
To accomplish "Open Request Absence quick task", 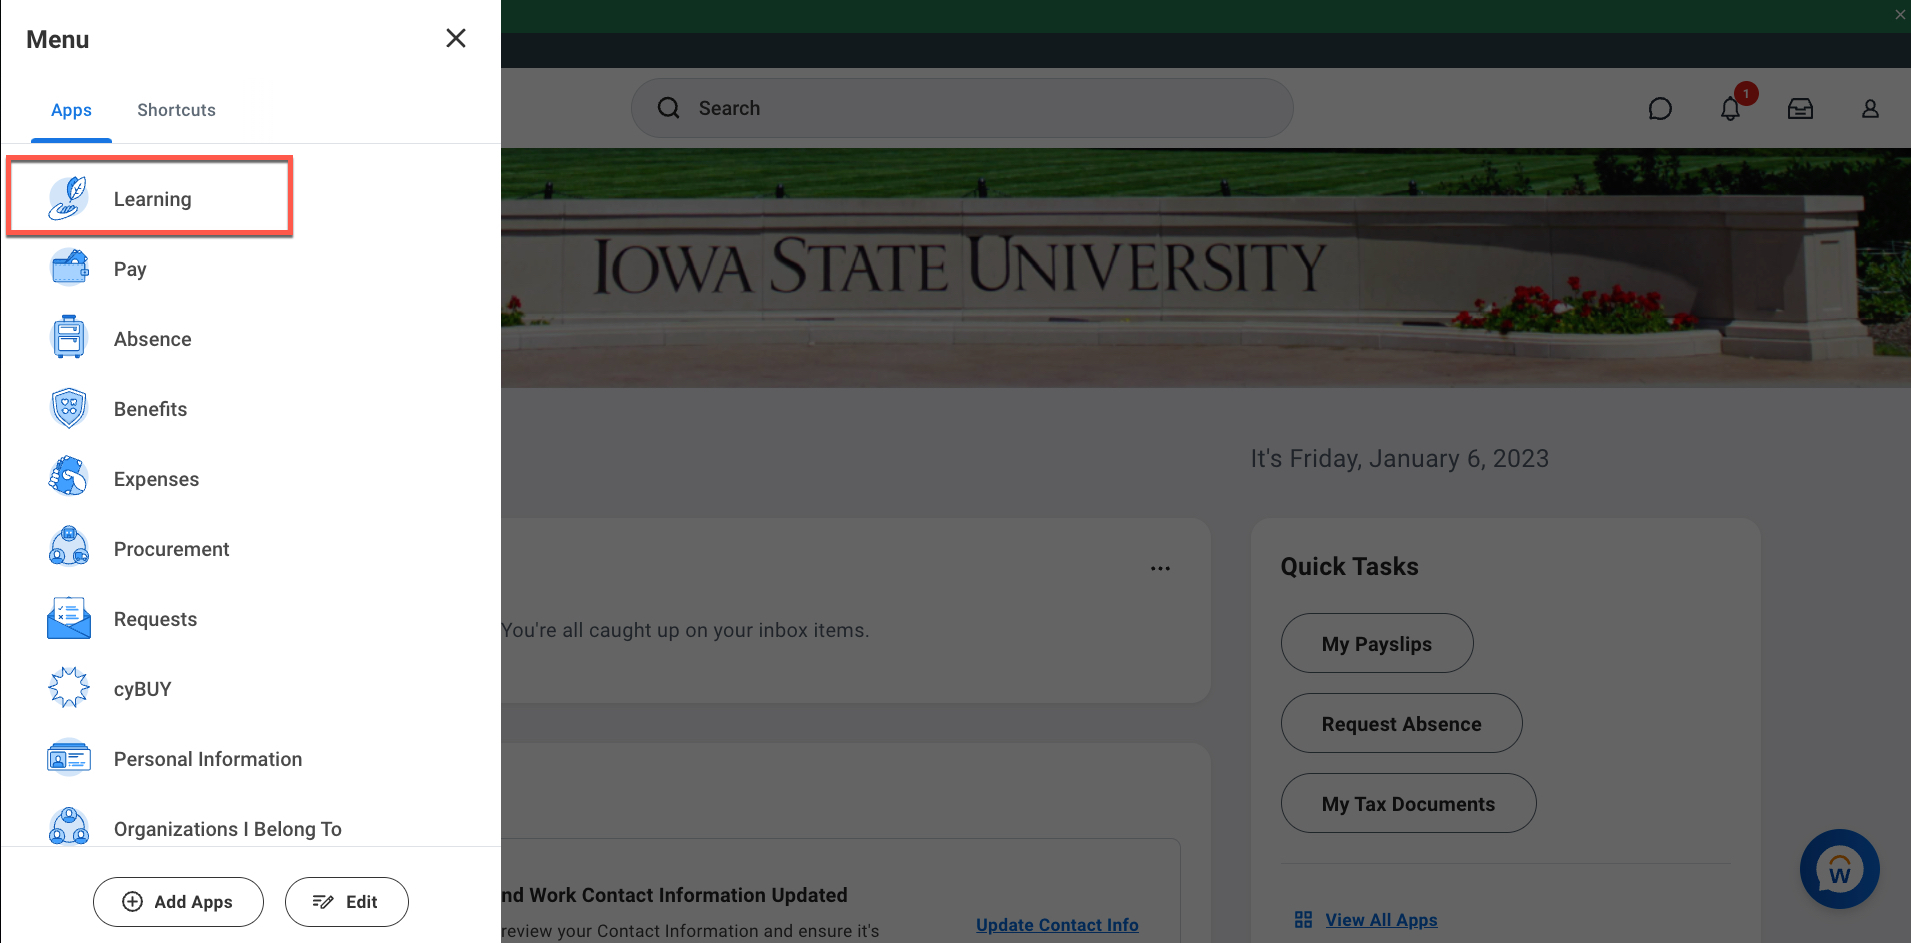I will [1402, 723].
